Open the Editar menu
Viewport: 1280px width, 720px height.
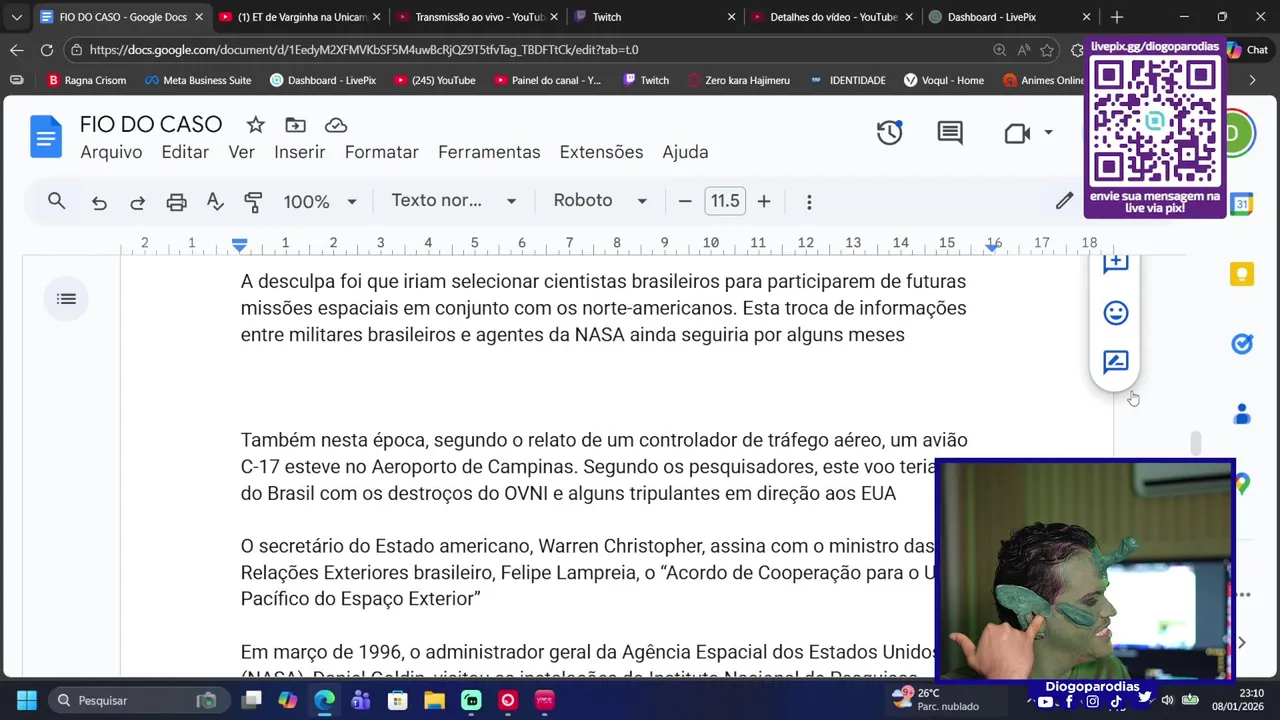(x=185, y=152)
